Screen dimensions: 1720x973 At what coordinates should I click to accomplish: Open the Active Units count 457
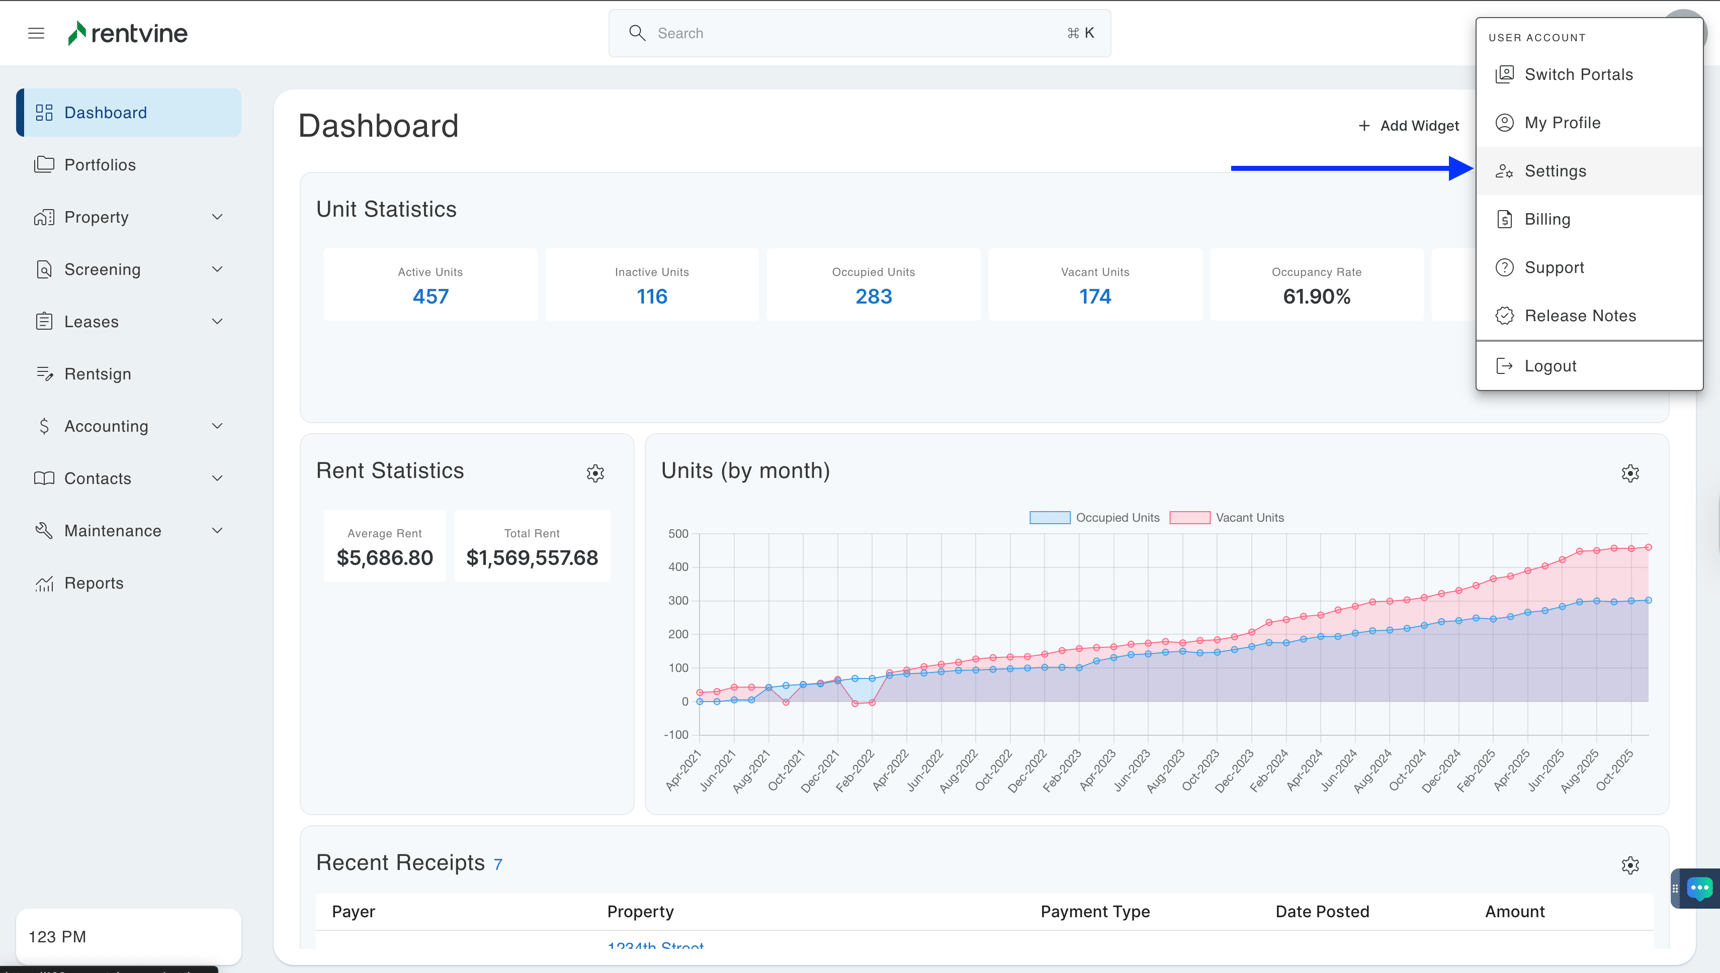(430, 297)
